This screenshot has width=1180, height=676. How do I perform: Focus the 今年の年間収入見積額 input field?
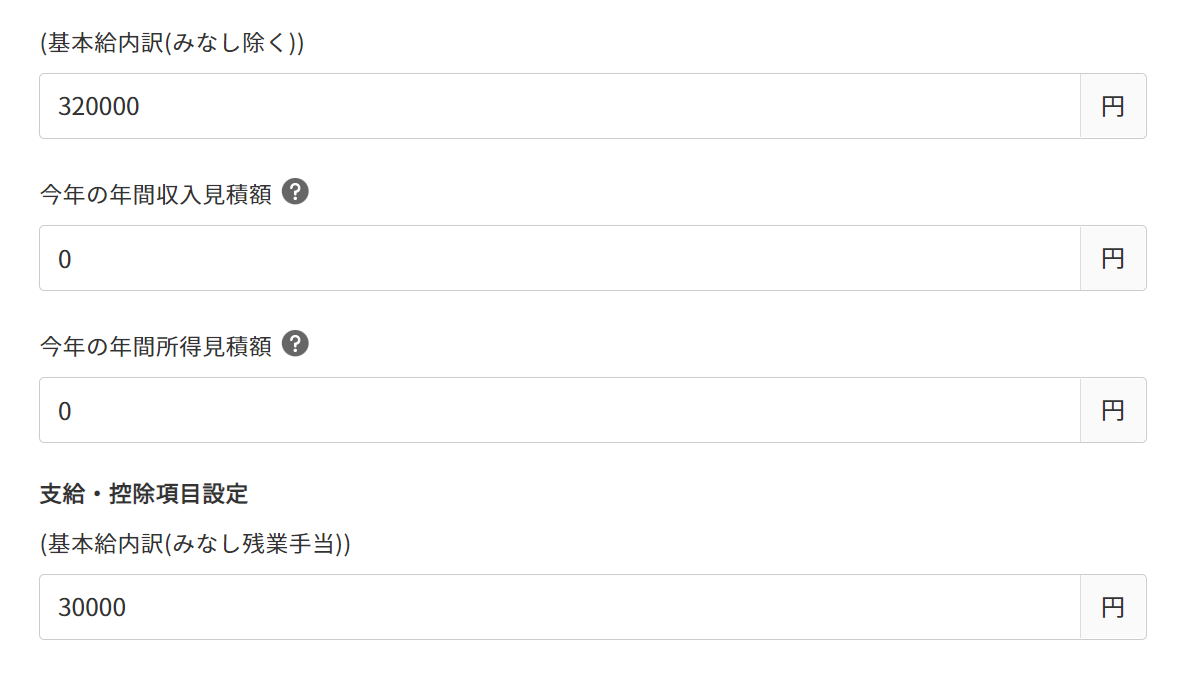560,258
